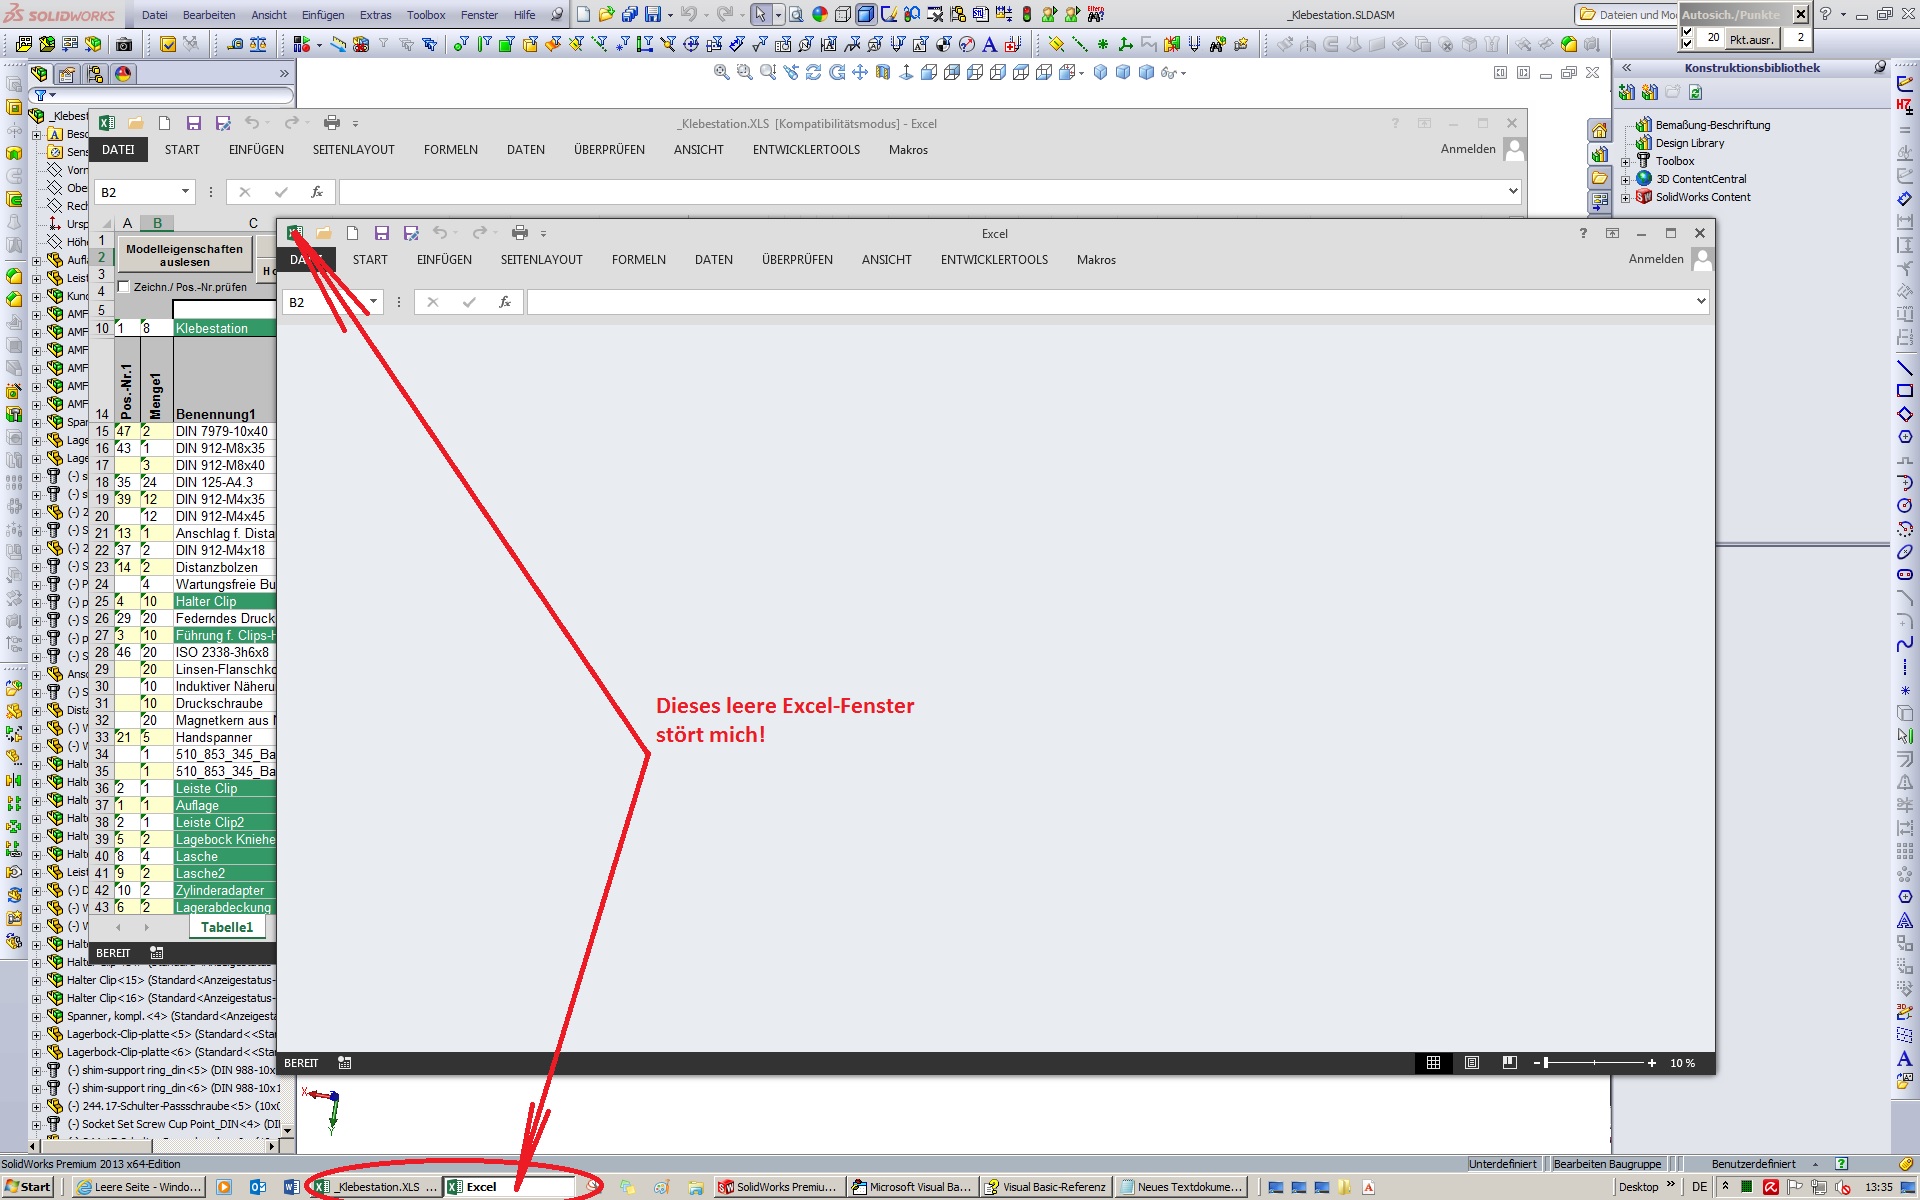Select the Tabelle1 sheet tab

227,927
